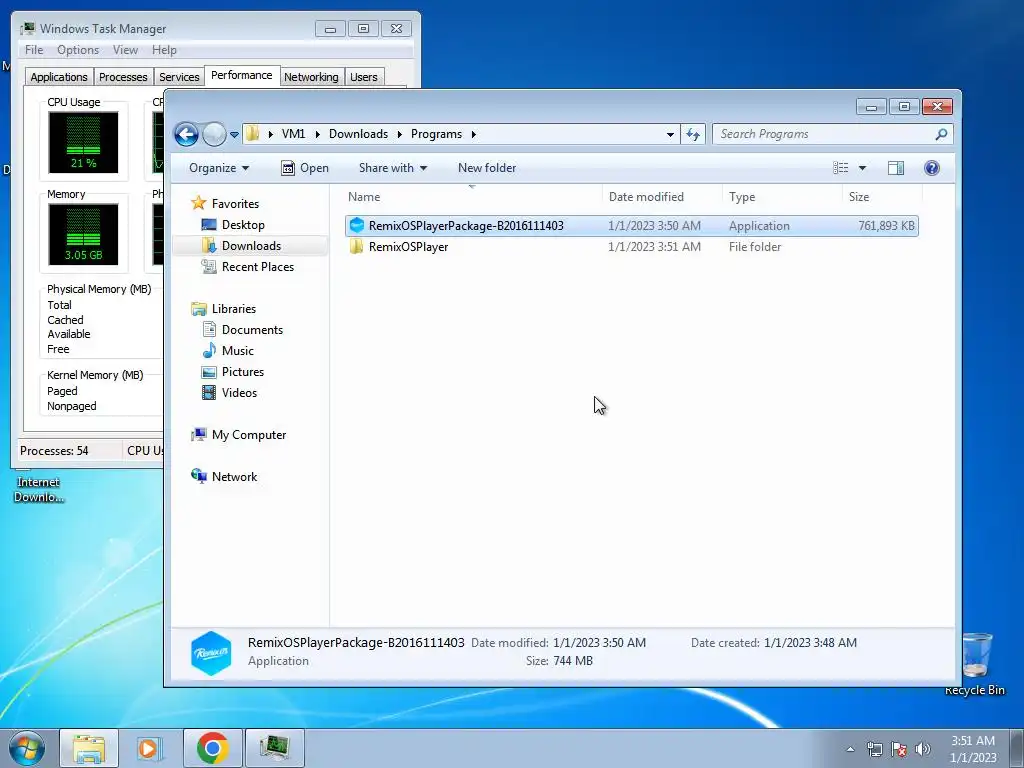Switch to Task Manager Processes tab
Screen dimensions: 1024x768
pos(123,77)
